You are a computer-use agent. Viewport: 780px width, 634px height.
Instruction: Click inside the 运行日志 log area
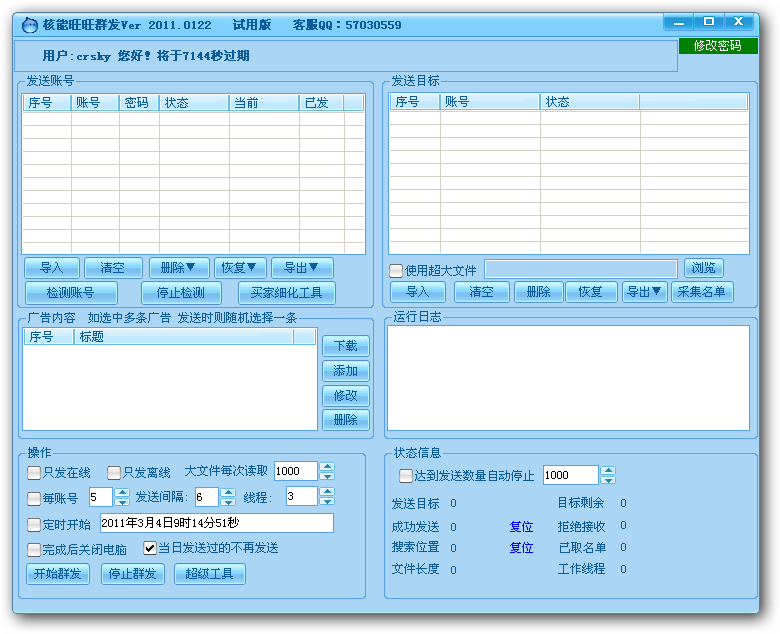569,378
